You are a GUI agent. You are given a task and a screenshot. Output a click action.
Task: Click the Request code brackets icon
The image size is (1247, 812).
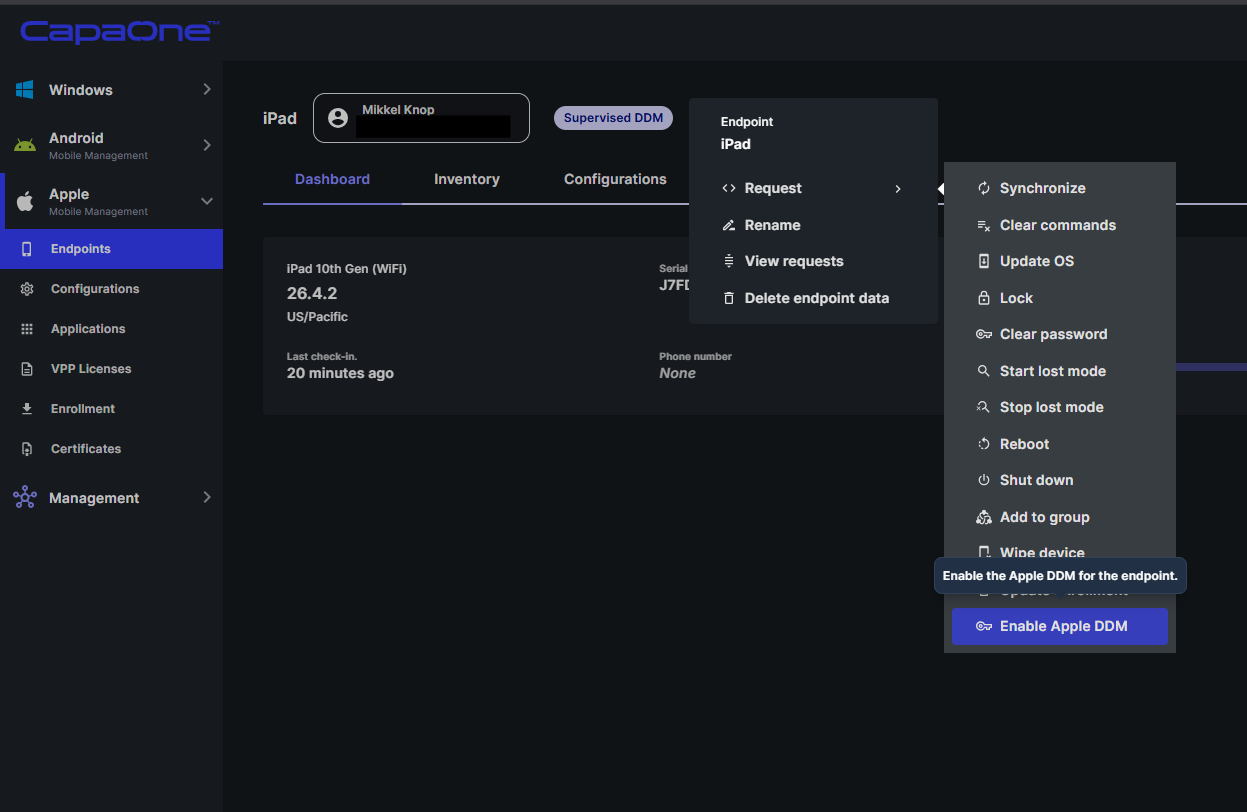coord(729,188)
